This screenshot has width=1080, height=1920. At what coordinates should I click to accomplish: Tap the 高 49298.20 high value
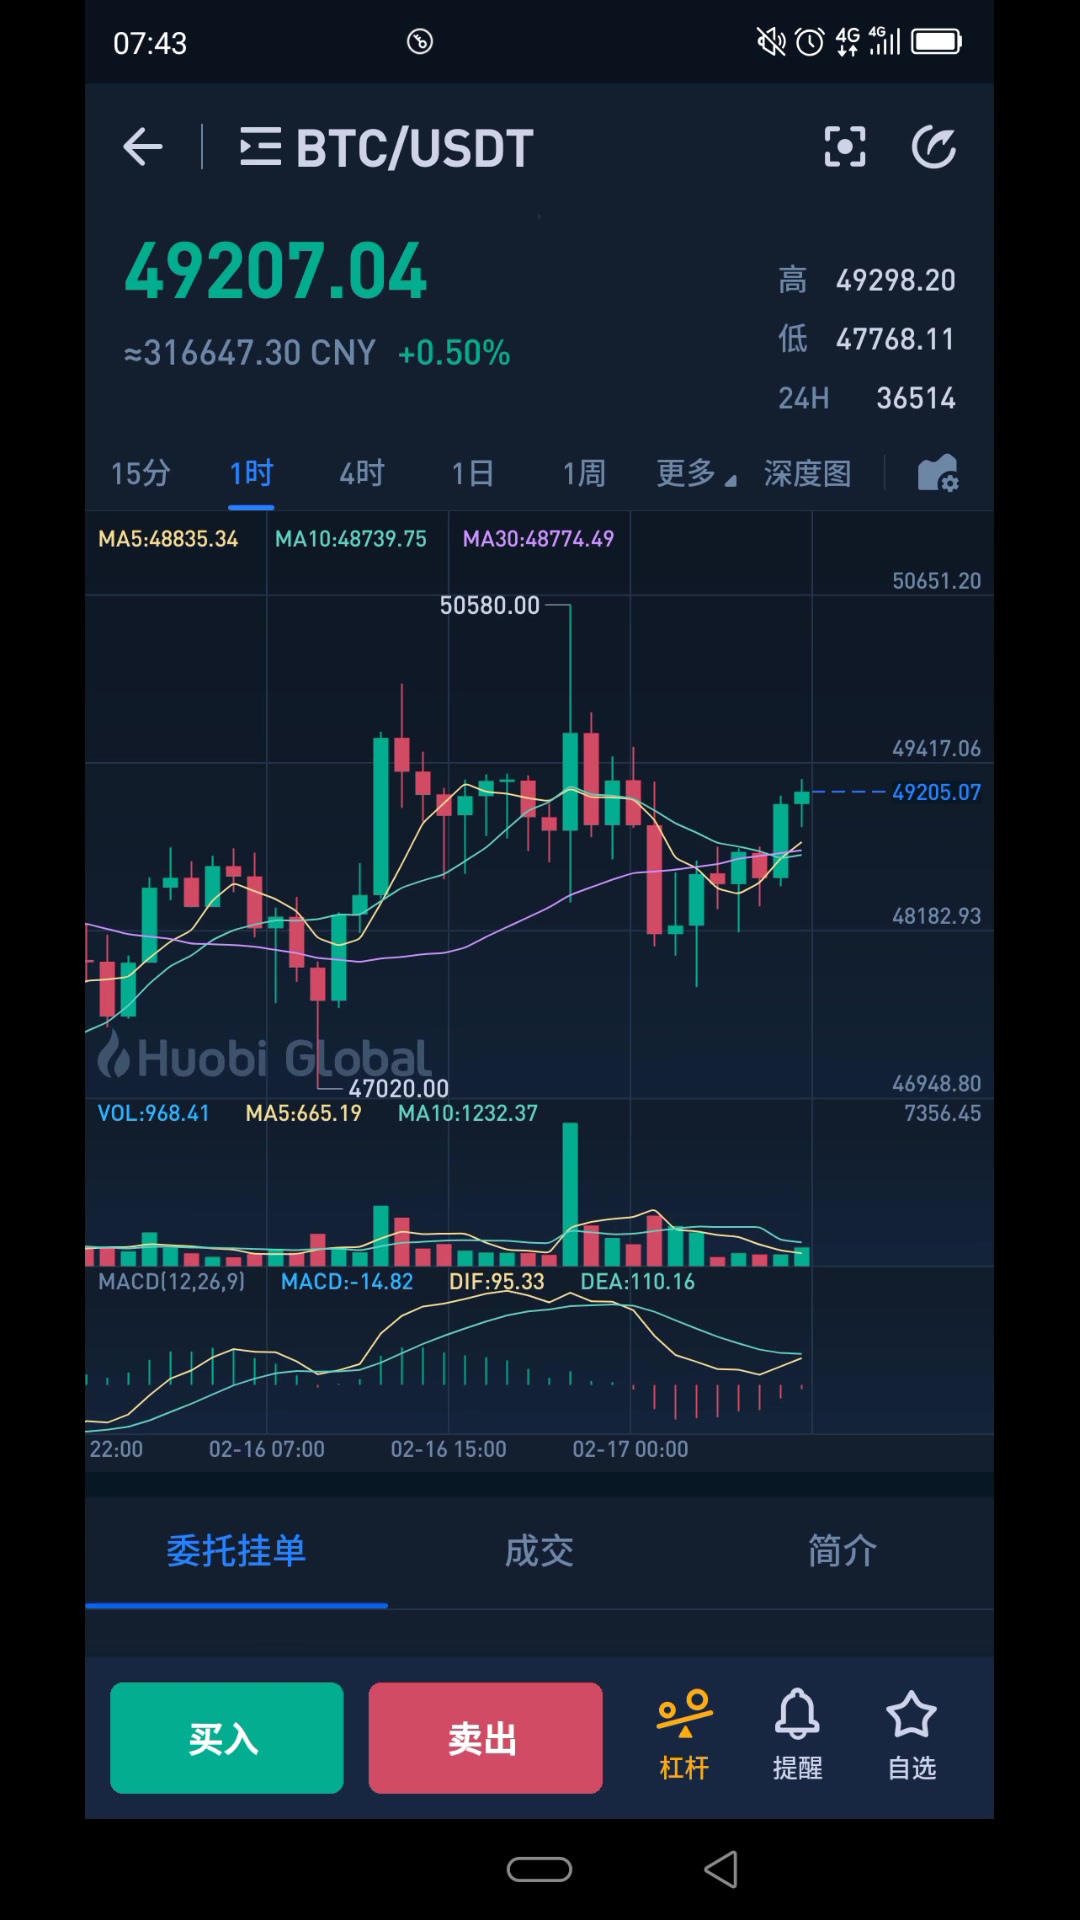pyautogui.click(x=867, y=280)
